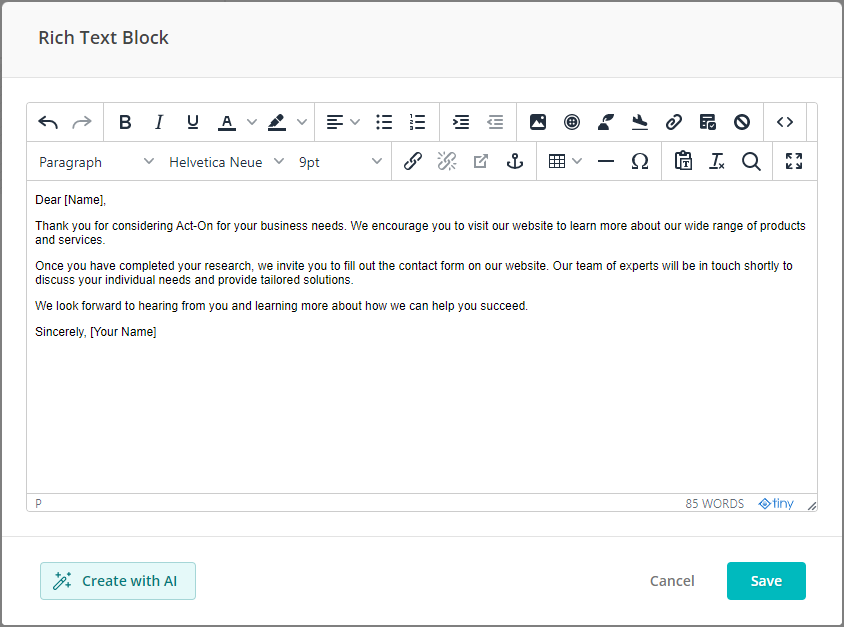Open the Helvetica Neue font dropdown
This screenshot has height=627, width=844.
tap(226, 161)
